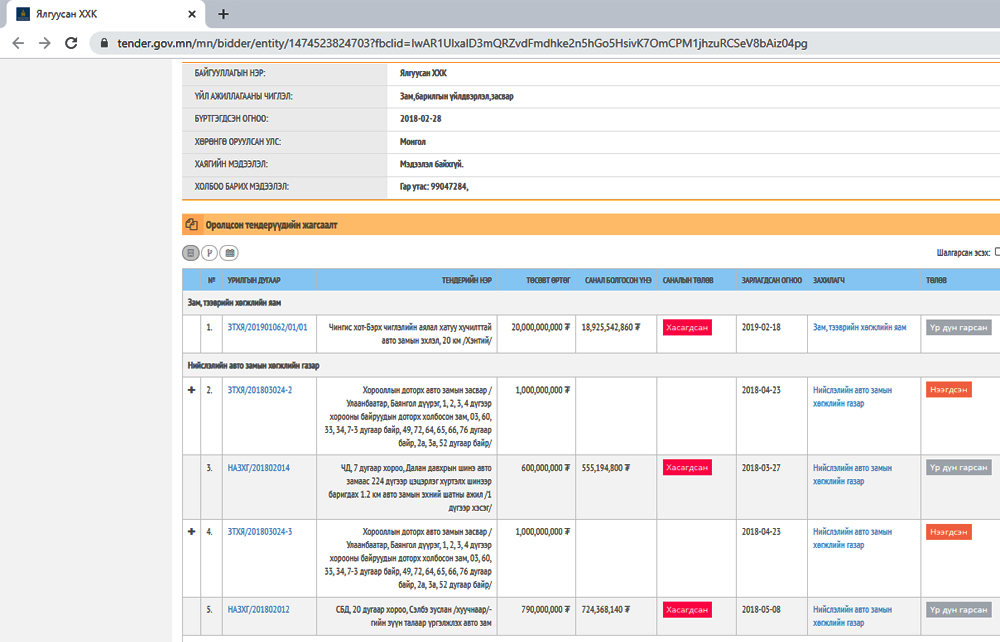Screen dimensions: 1000x642
Task: Click the list view round icon
Action: coord(191,253)
